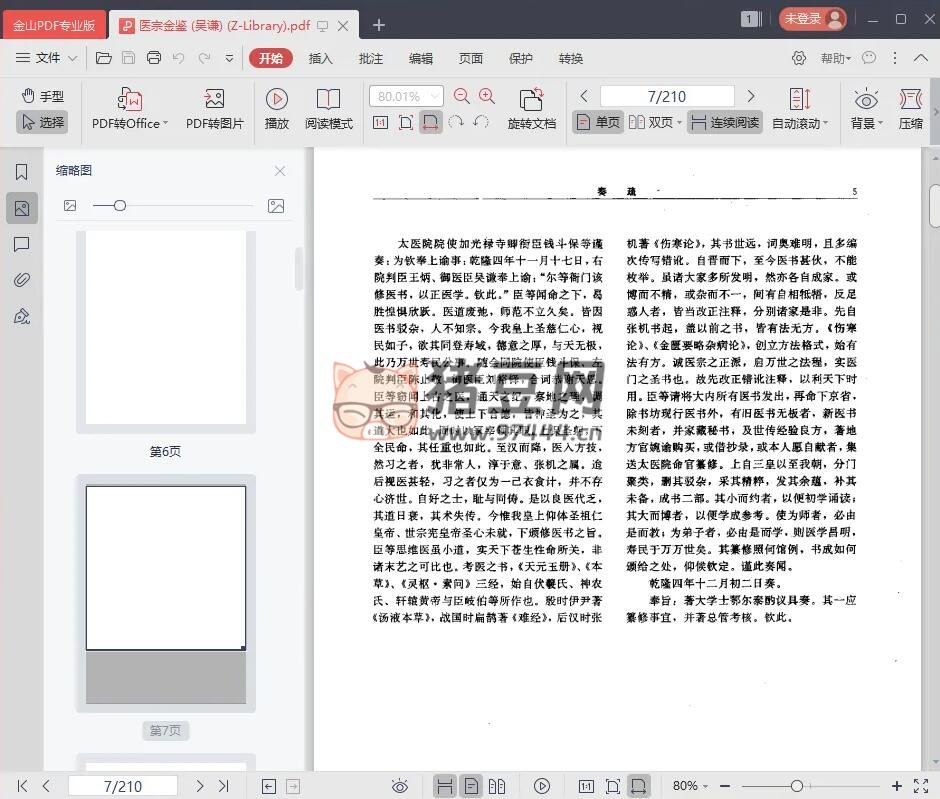Open the 旋转文档 rotate document tool
940x799 pixels.
pos(531,100)
